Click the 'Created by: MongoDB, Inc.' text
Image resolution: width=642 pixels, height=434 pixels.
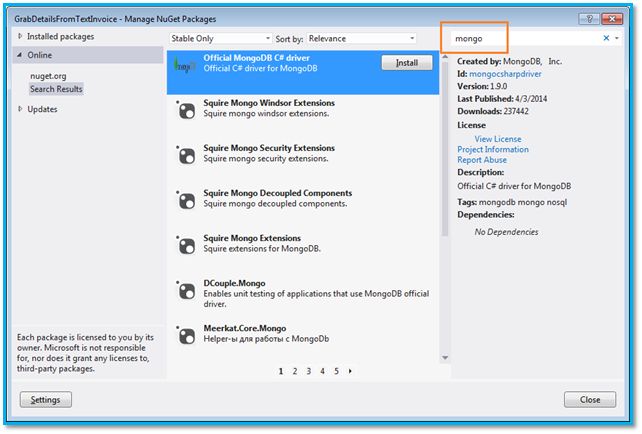click(x=509, y=61)
